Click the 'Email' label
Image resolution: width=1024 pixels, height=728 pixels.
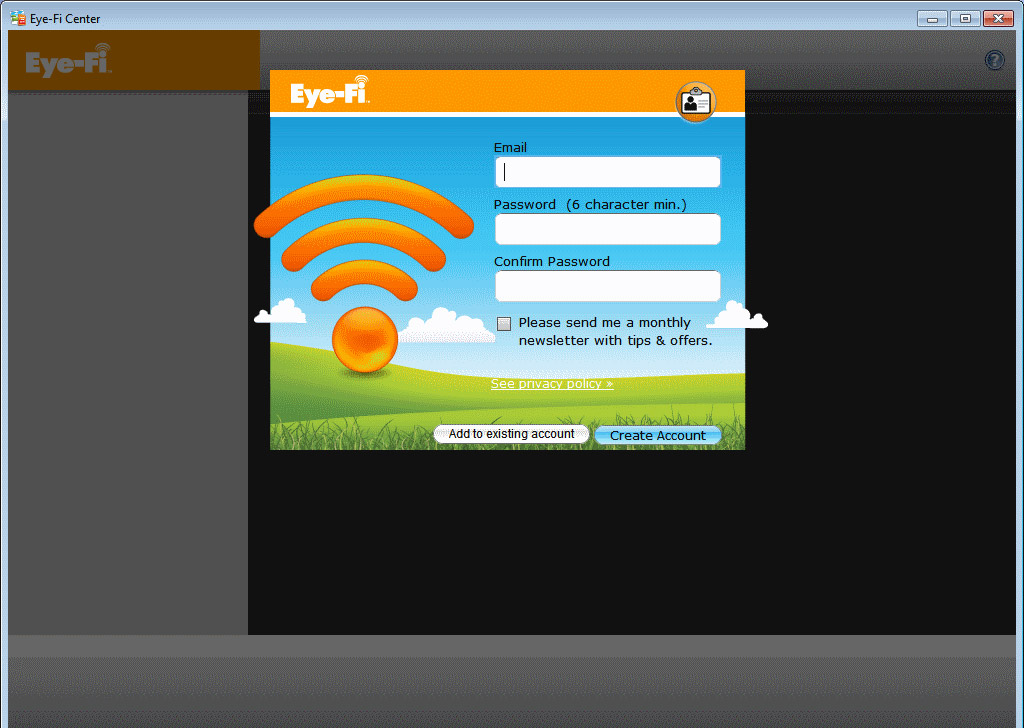(510, 148)
